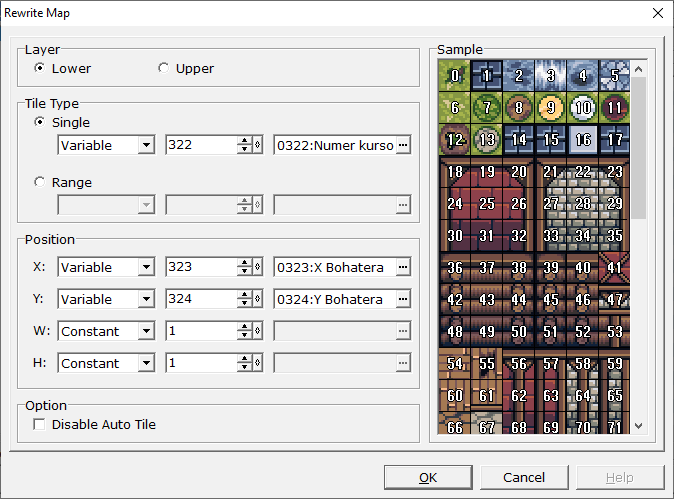674x499 pixels.
Task: Click the Cancel button
Action: click(x=524, y=477)
